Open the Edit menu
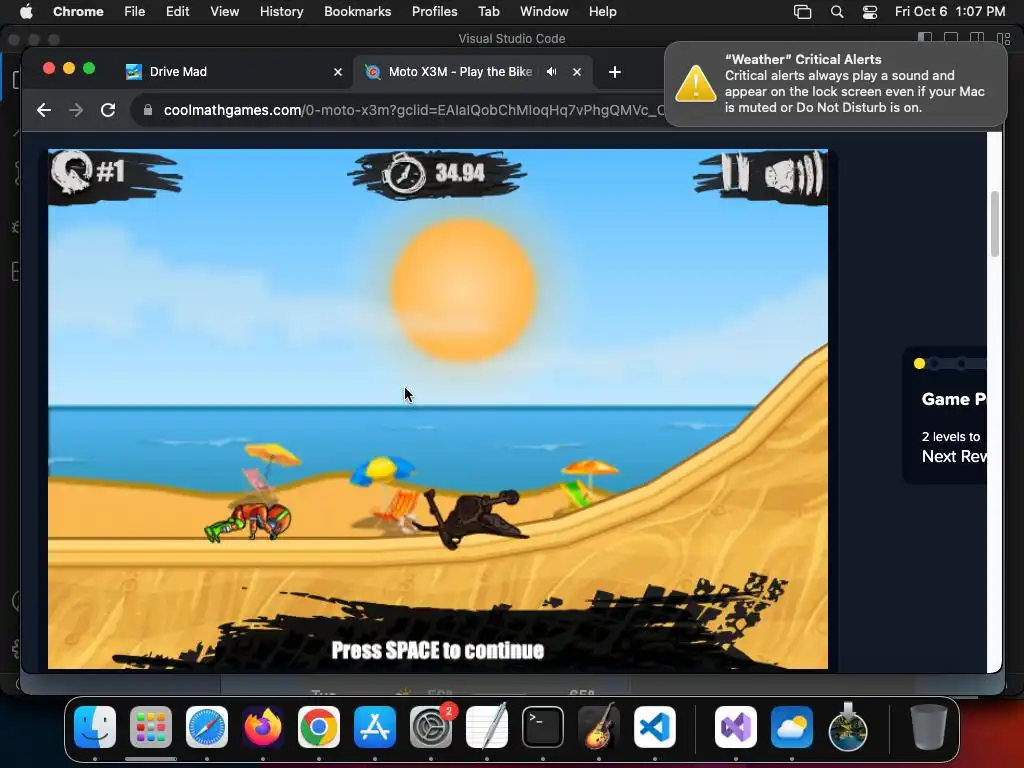This screenshot has width=1024, height=768. coord(177,12)
